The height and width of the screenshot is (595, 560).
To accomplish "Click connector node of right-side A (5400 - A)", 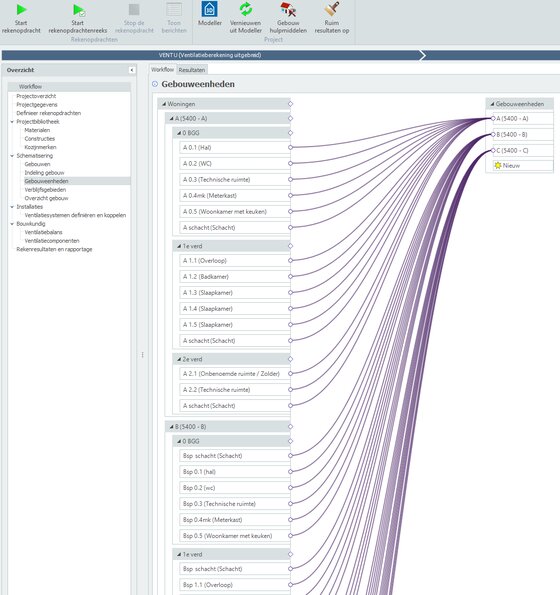I will [493, 118].
